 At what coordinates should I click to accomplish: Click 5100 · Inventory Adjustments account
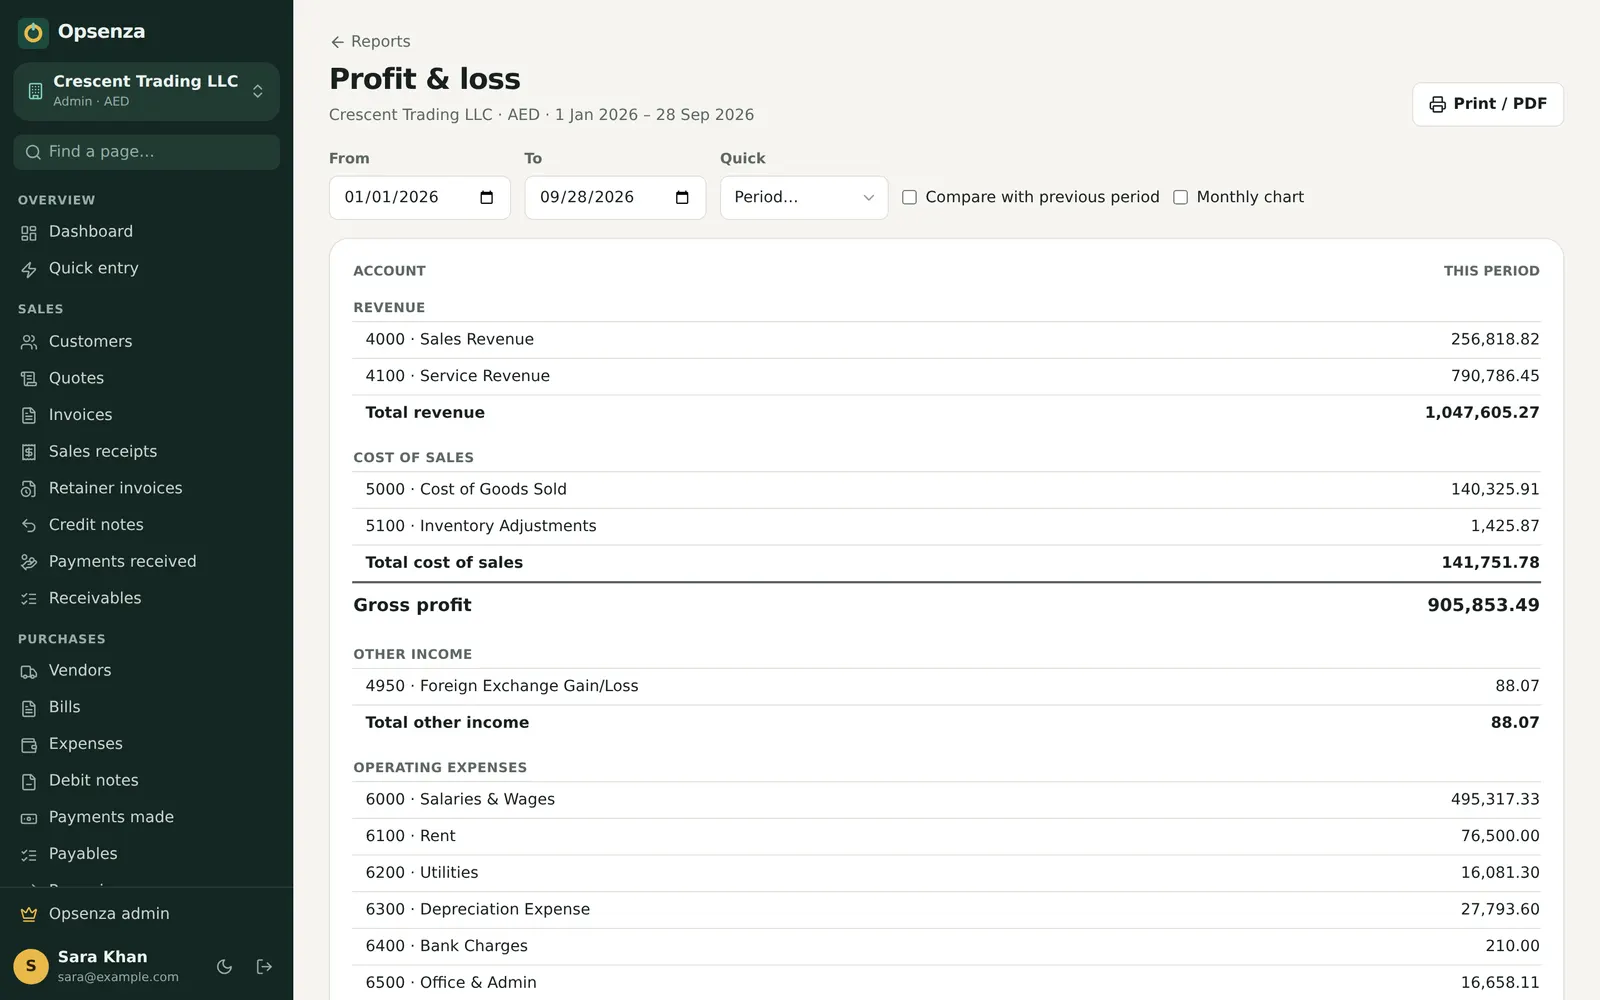pyautogui.click(x=946, y=527)
